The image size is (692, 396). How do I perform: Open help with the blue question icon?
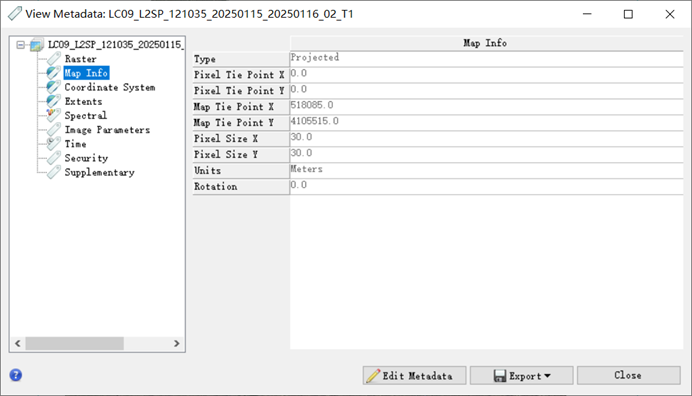15,375
